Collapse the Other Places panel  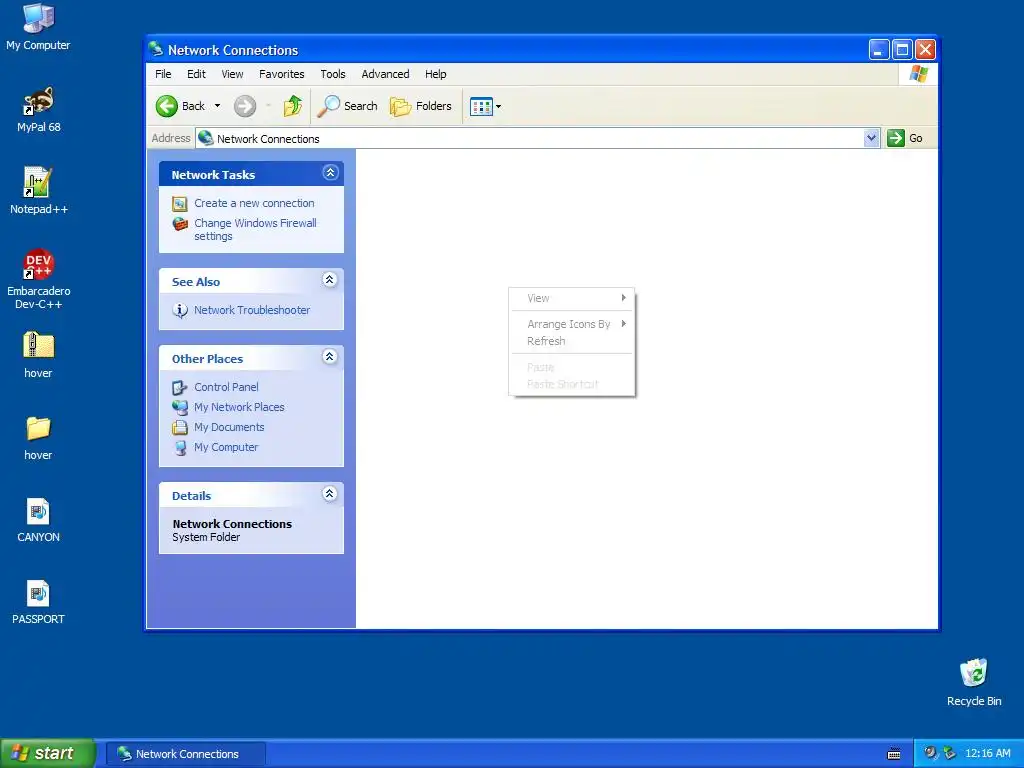(330, 357)
